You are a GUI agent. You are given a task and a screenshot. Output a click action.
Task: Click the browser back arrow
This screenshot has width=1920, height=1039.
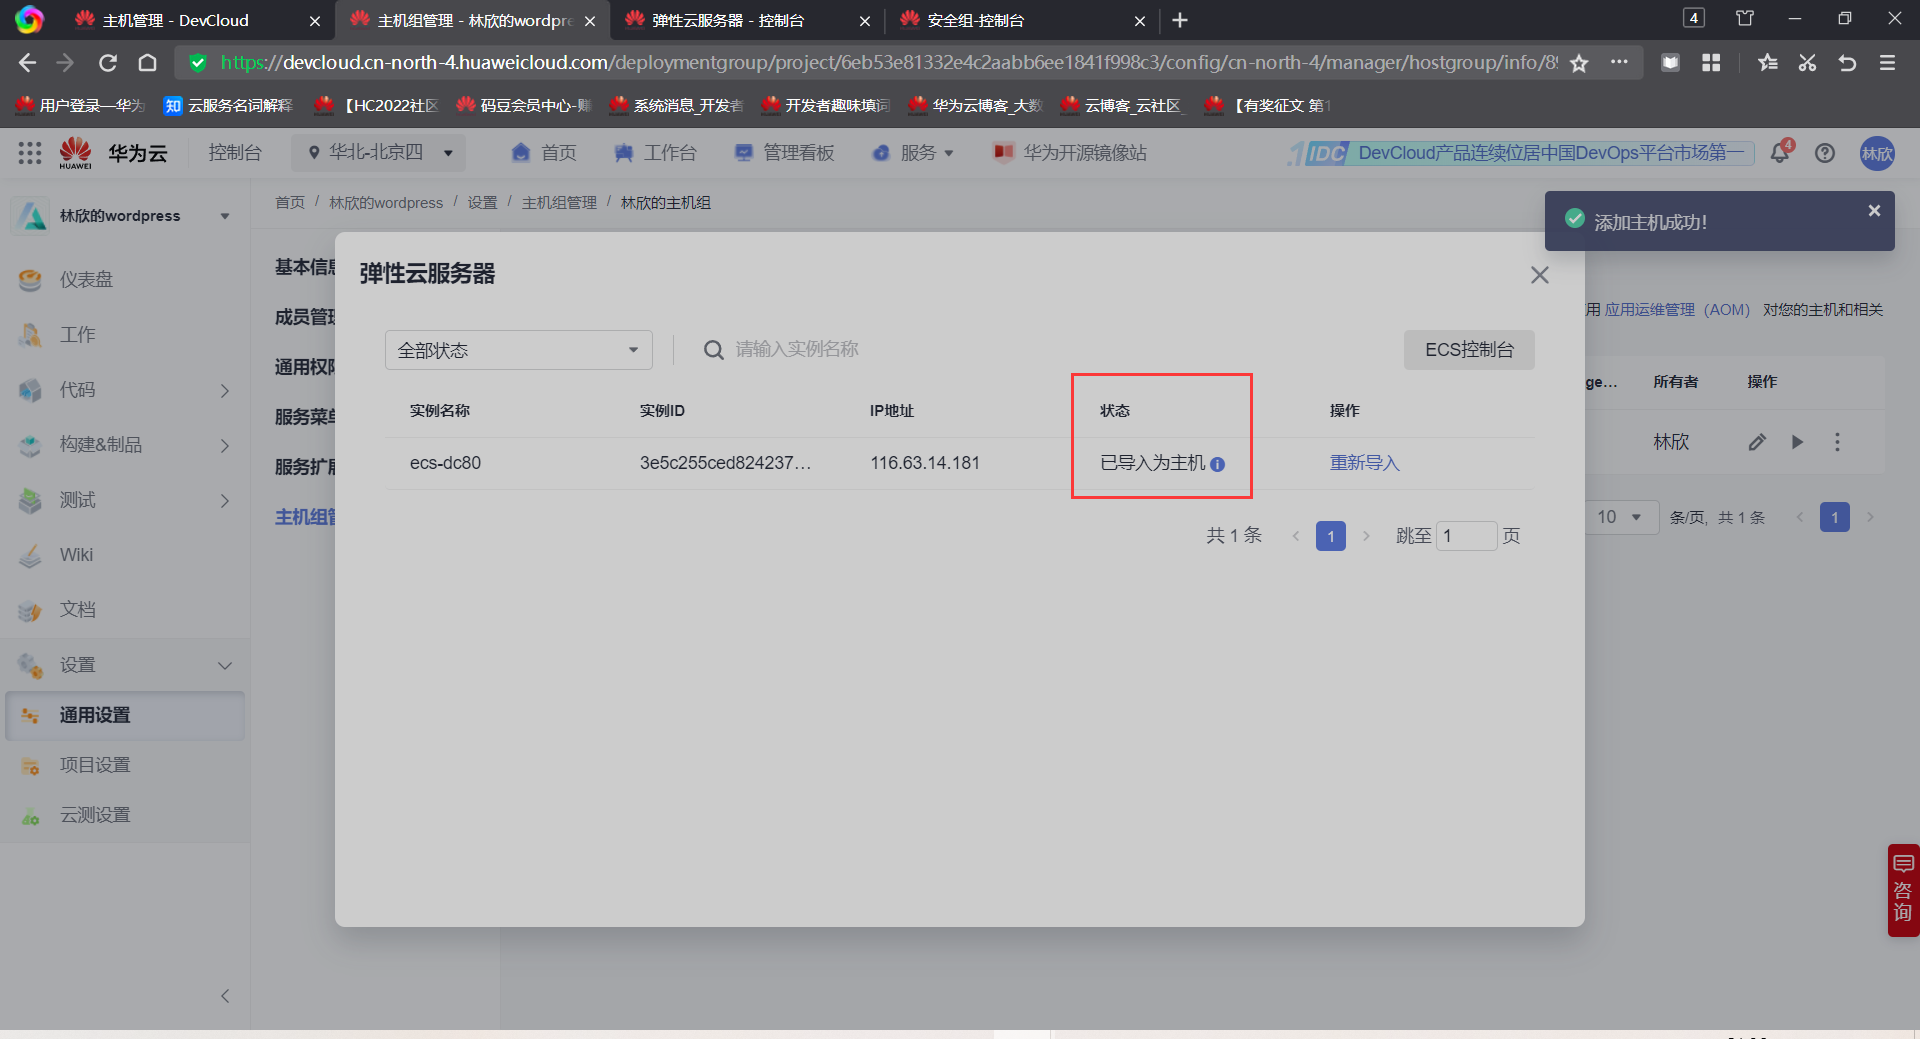[27, 63]
